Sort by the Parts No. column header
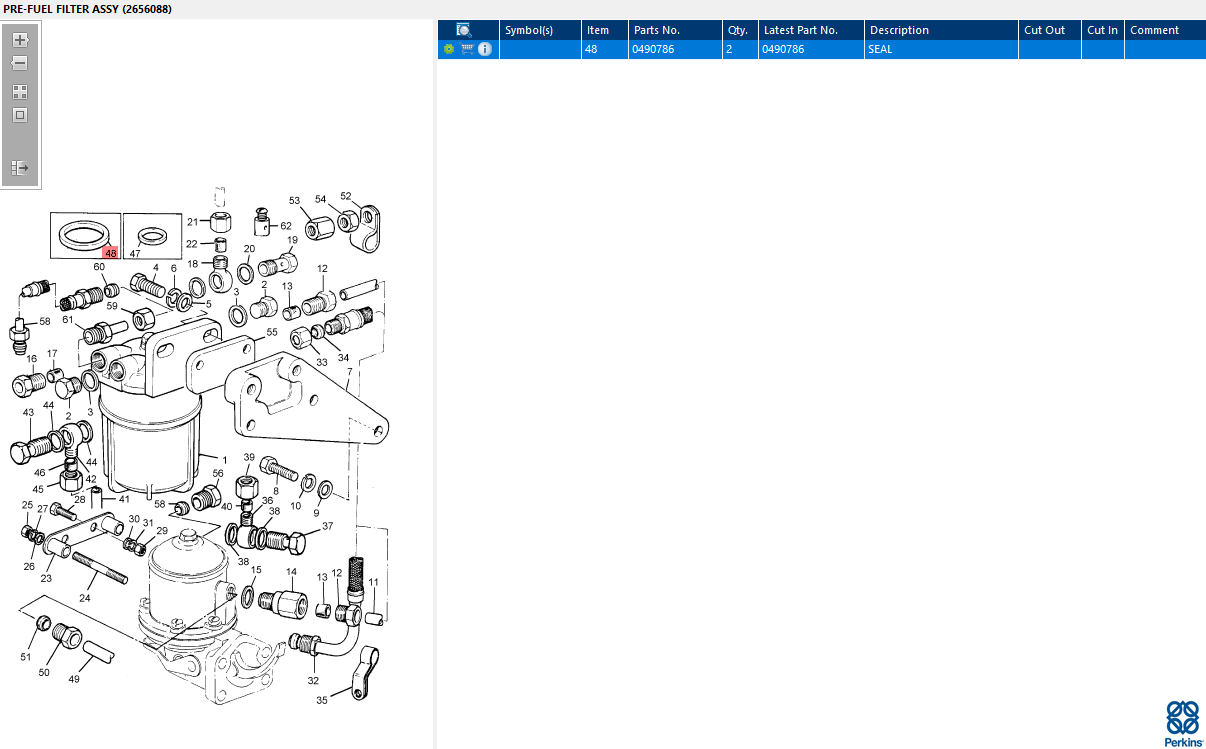Image resolution: width=1206 pixels, height=749 pixels. 675,30
